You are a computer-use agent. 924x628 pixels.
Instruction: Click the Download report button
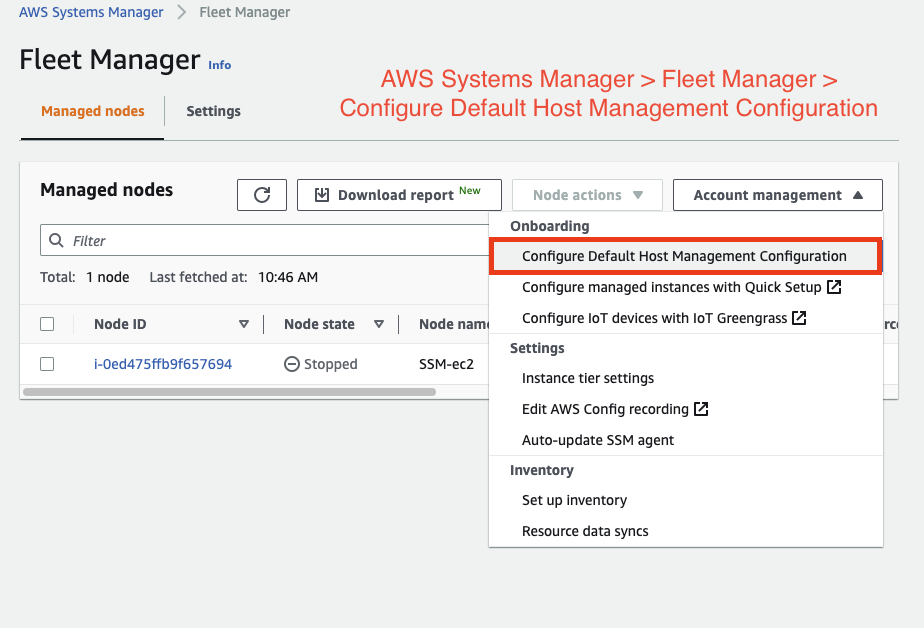pos(398,195)
